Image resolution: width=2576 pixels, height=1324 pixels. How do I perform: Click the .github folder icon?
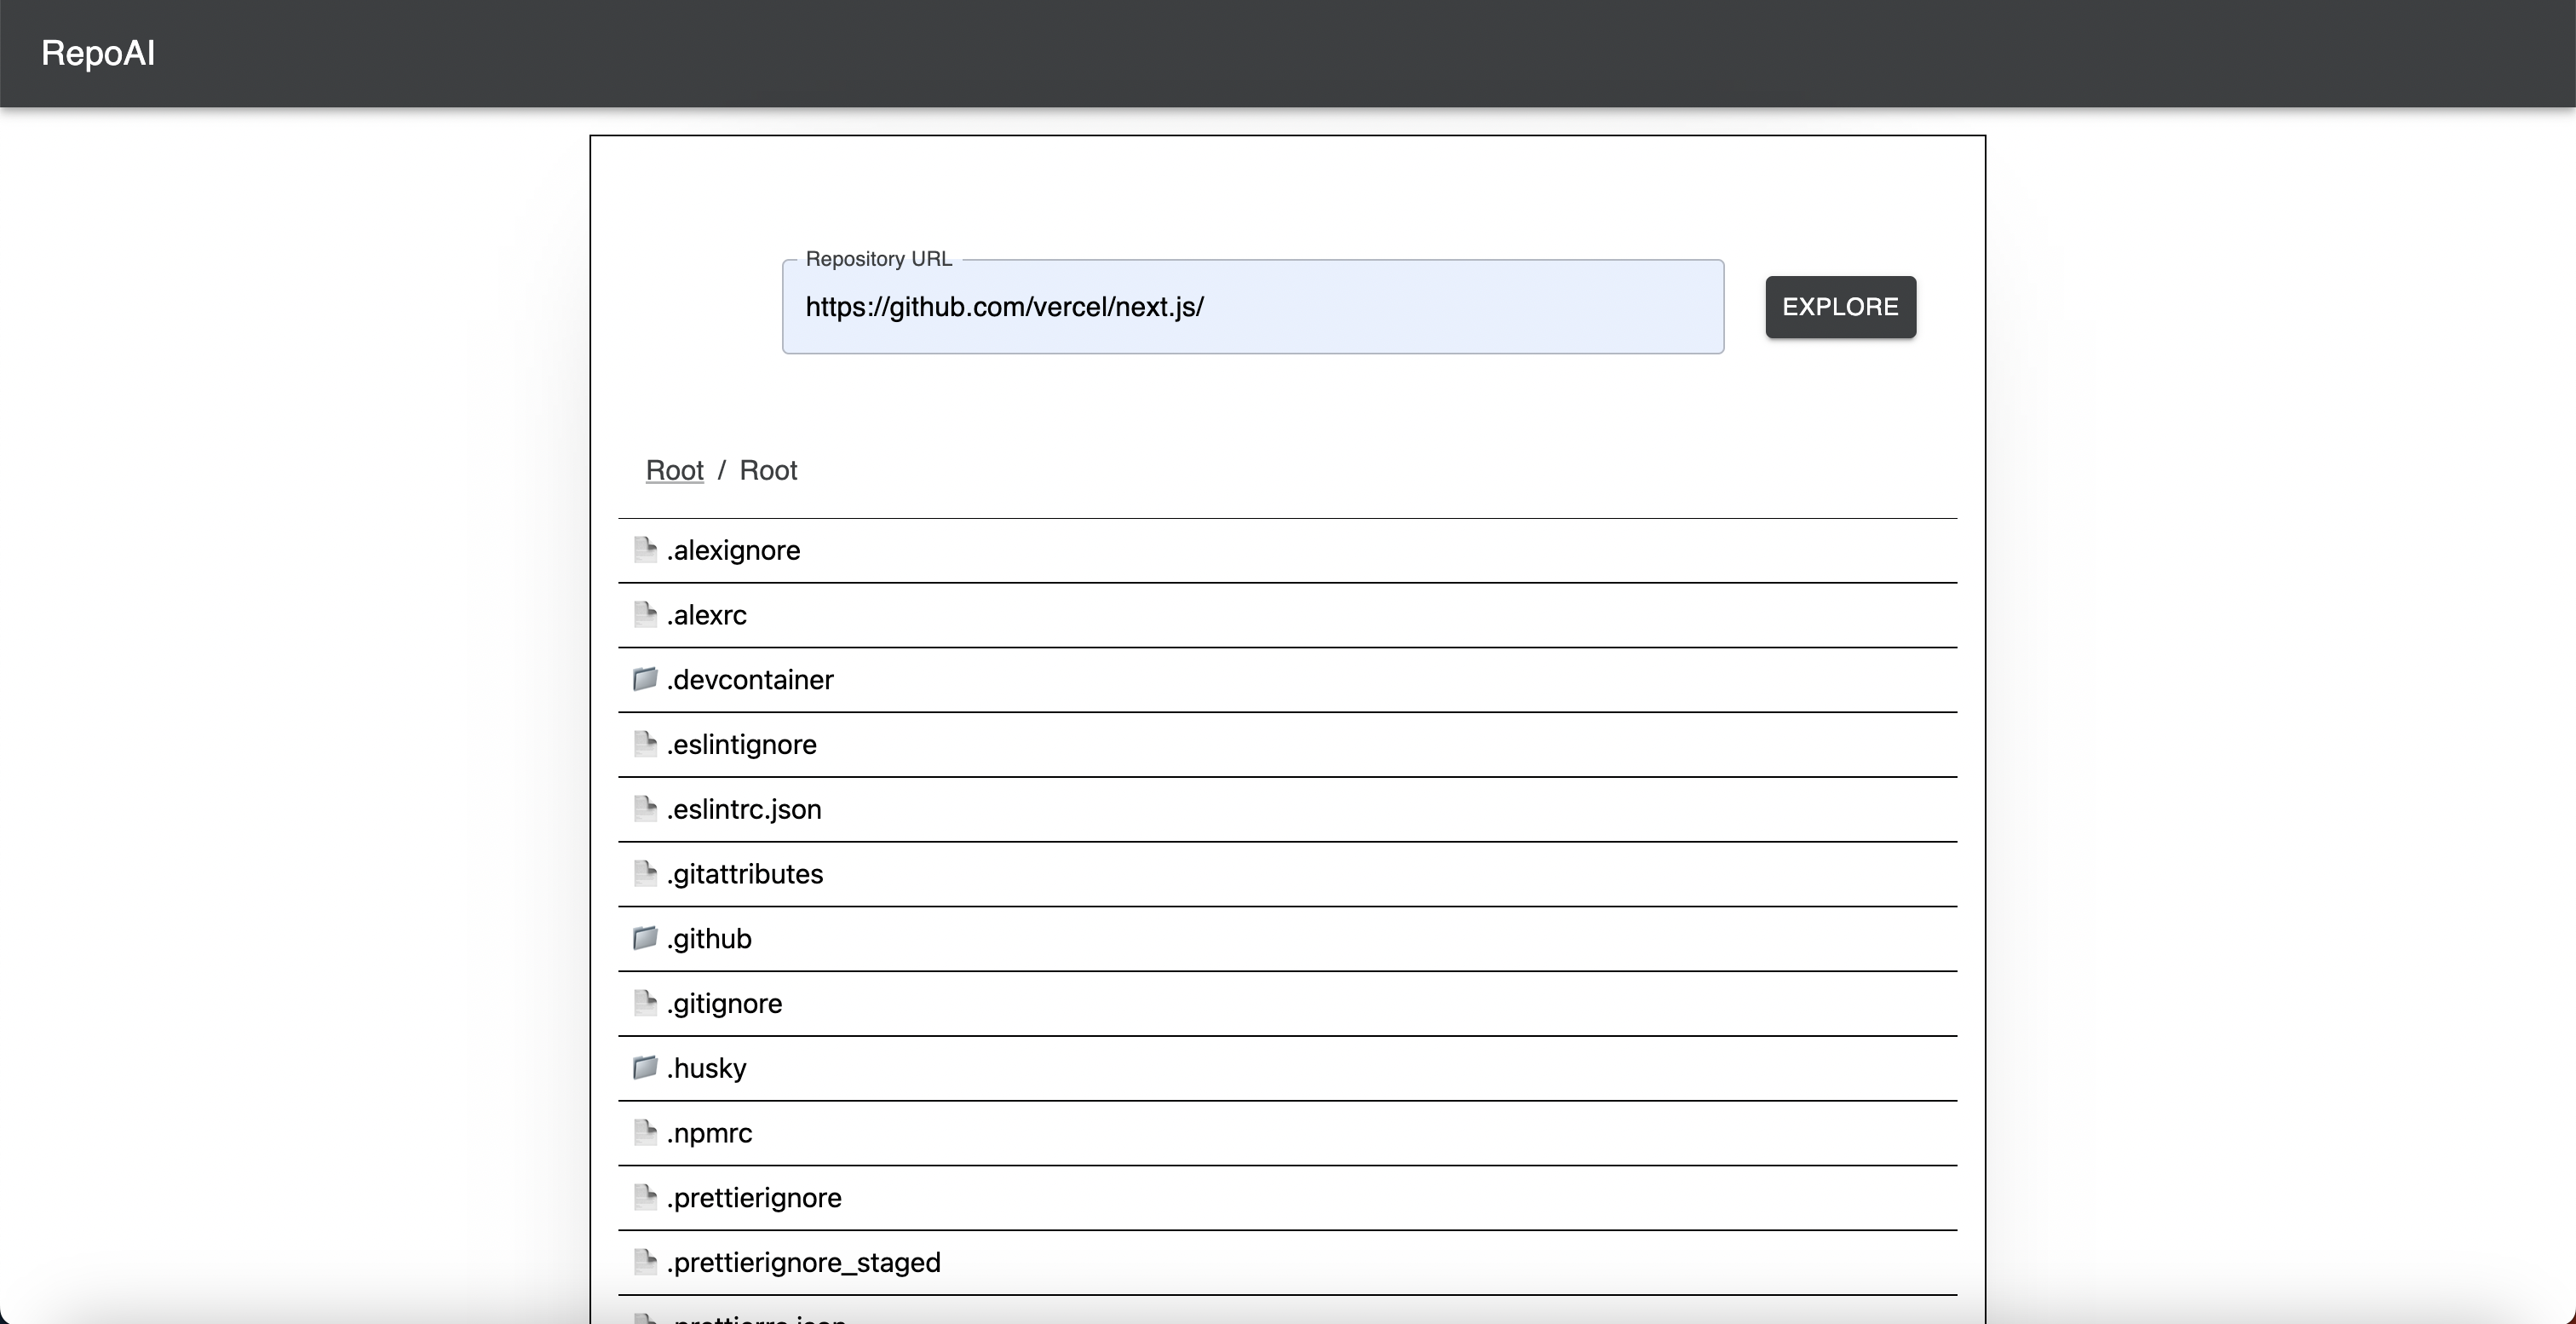645,938
